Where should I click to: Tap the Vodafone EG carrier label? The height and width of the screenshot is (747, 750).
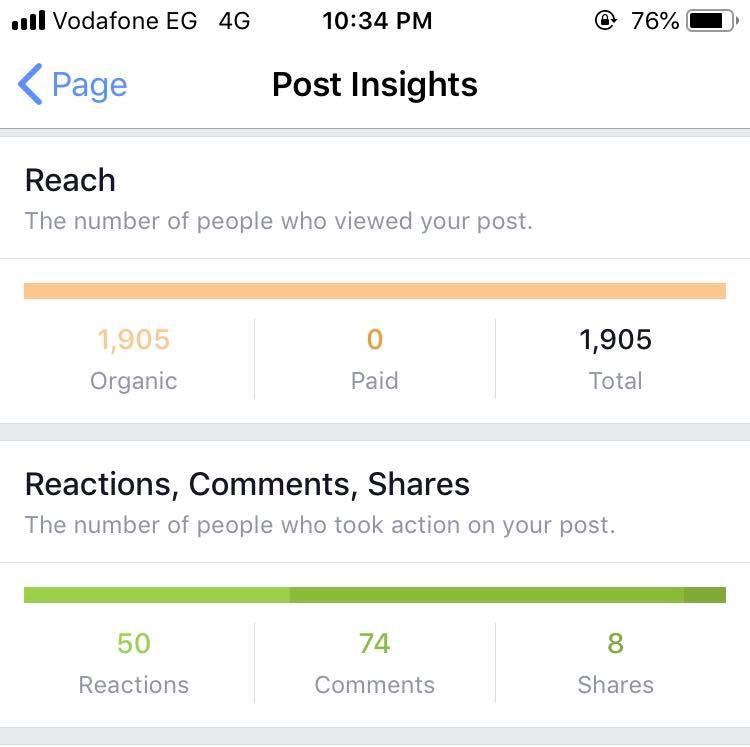coord(125,21)
